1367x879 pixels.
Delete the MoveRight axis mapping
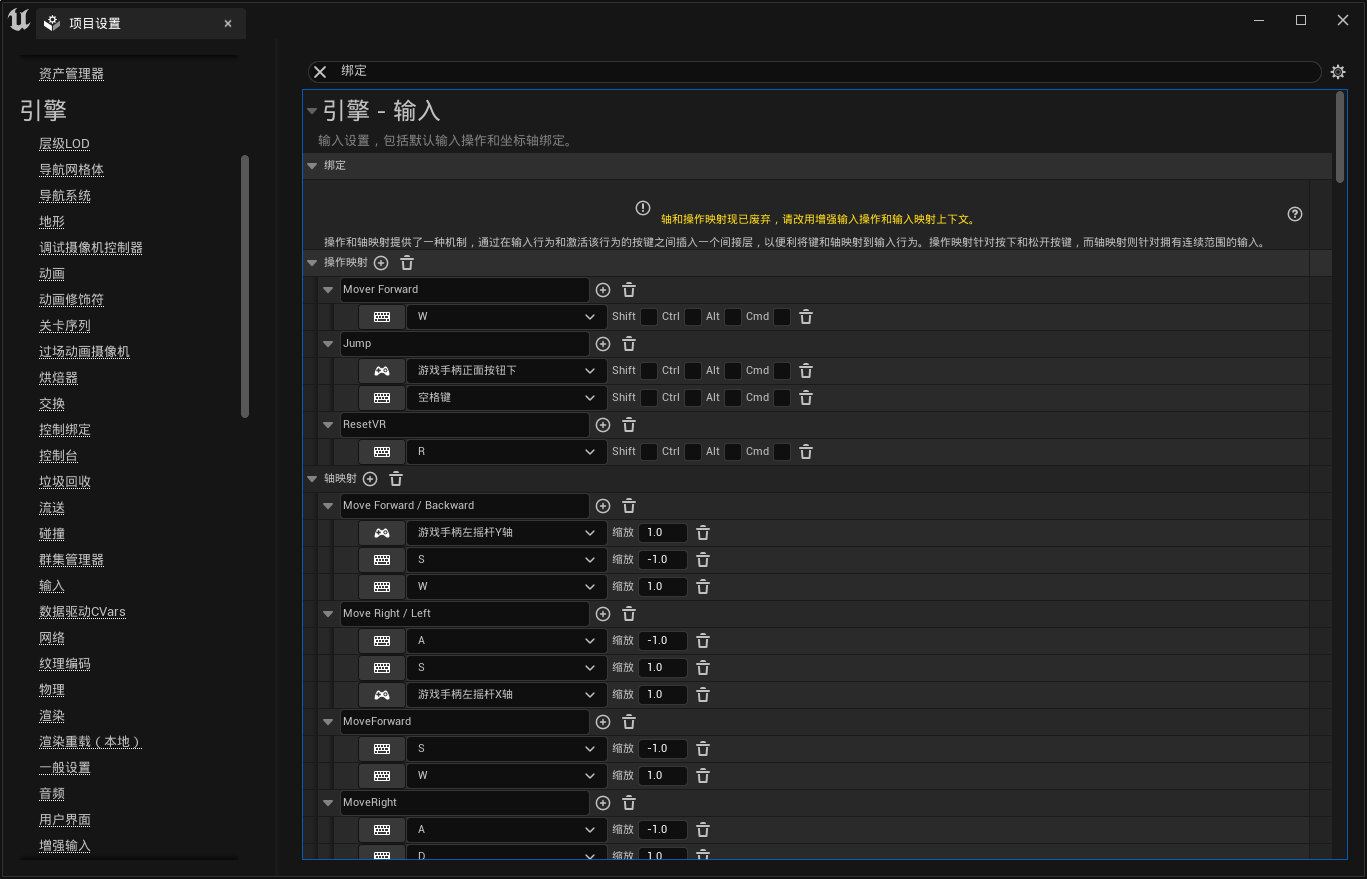tap(629, 803)
